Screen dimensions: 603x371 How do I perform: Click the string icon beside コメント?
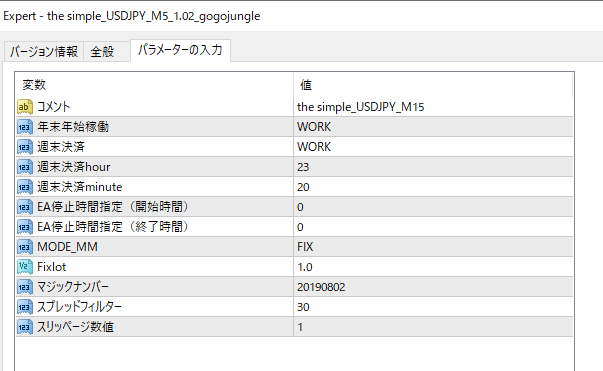point(25,107)
